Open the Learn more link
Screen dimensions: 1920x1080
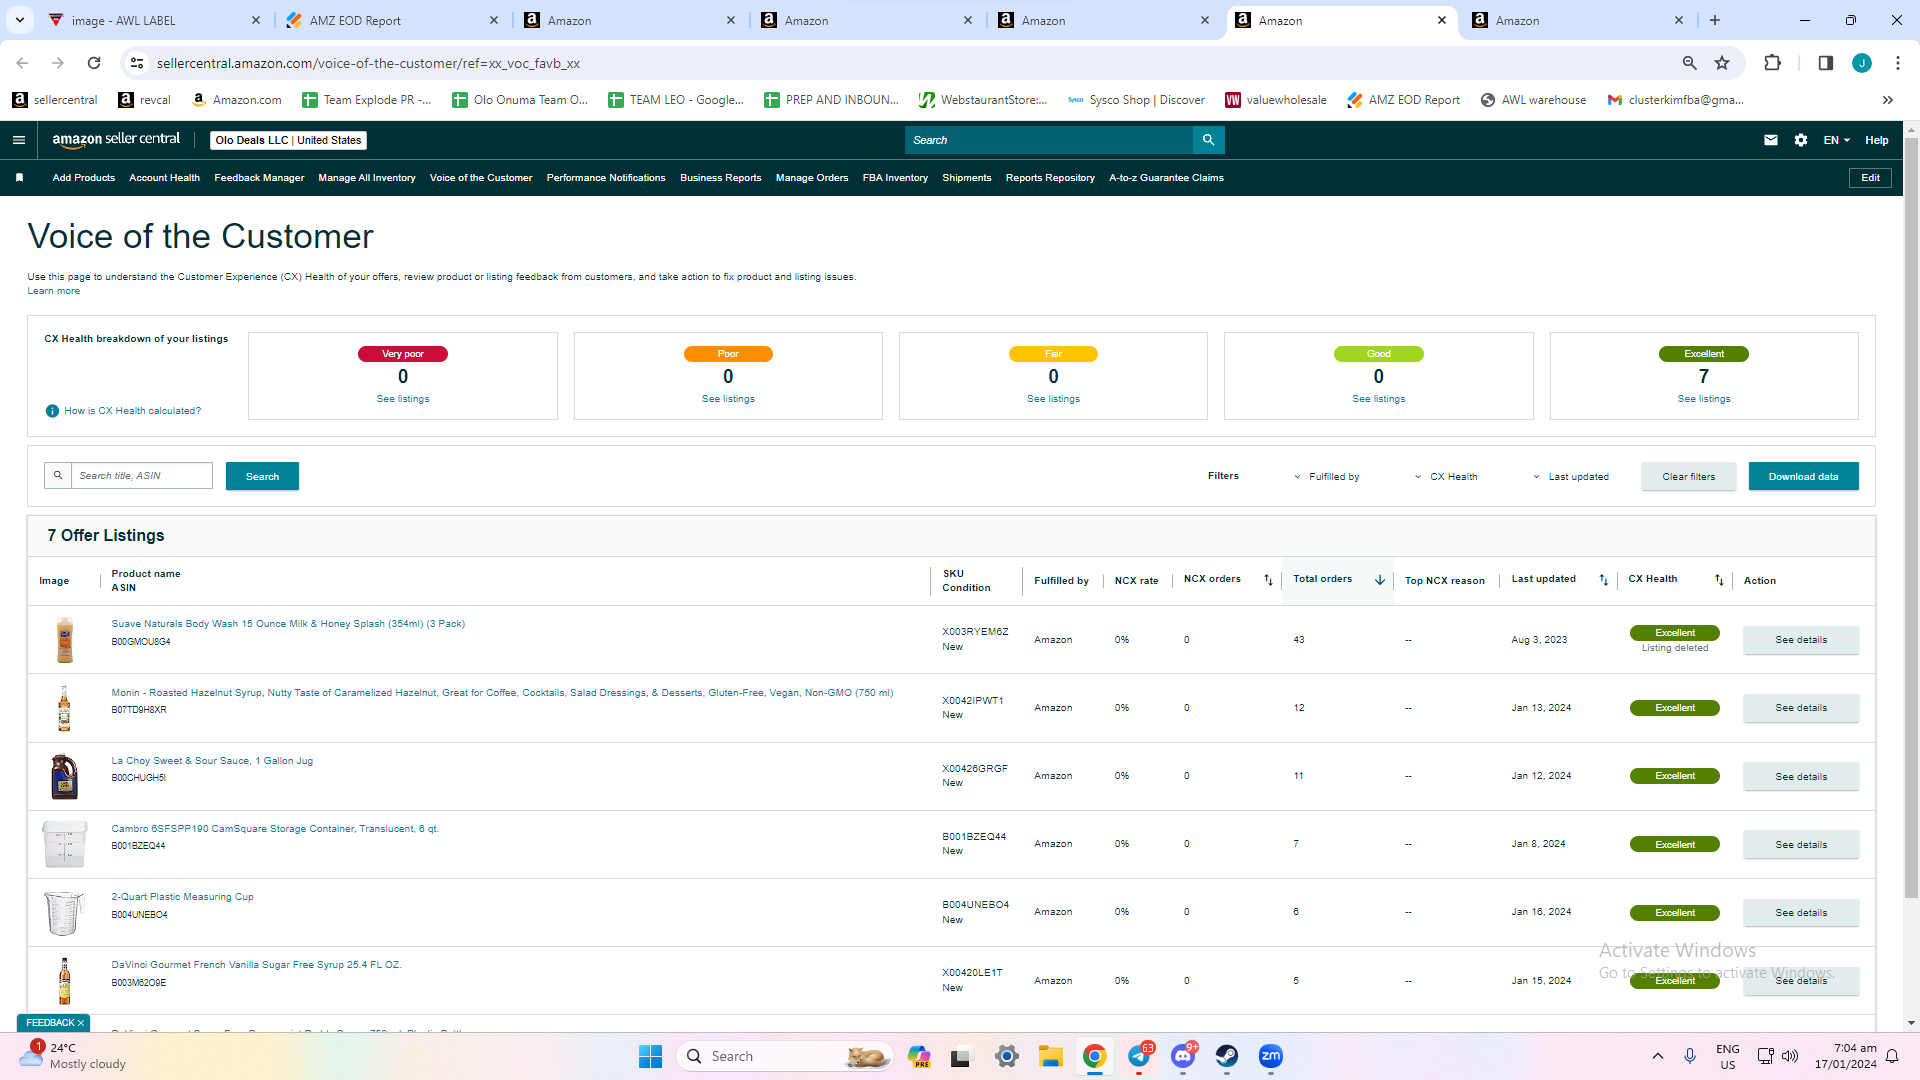tap(54, 291)
